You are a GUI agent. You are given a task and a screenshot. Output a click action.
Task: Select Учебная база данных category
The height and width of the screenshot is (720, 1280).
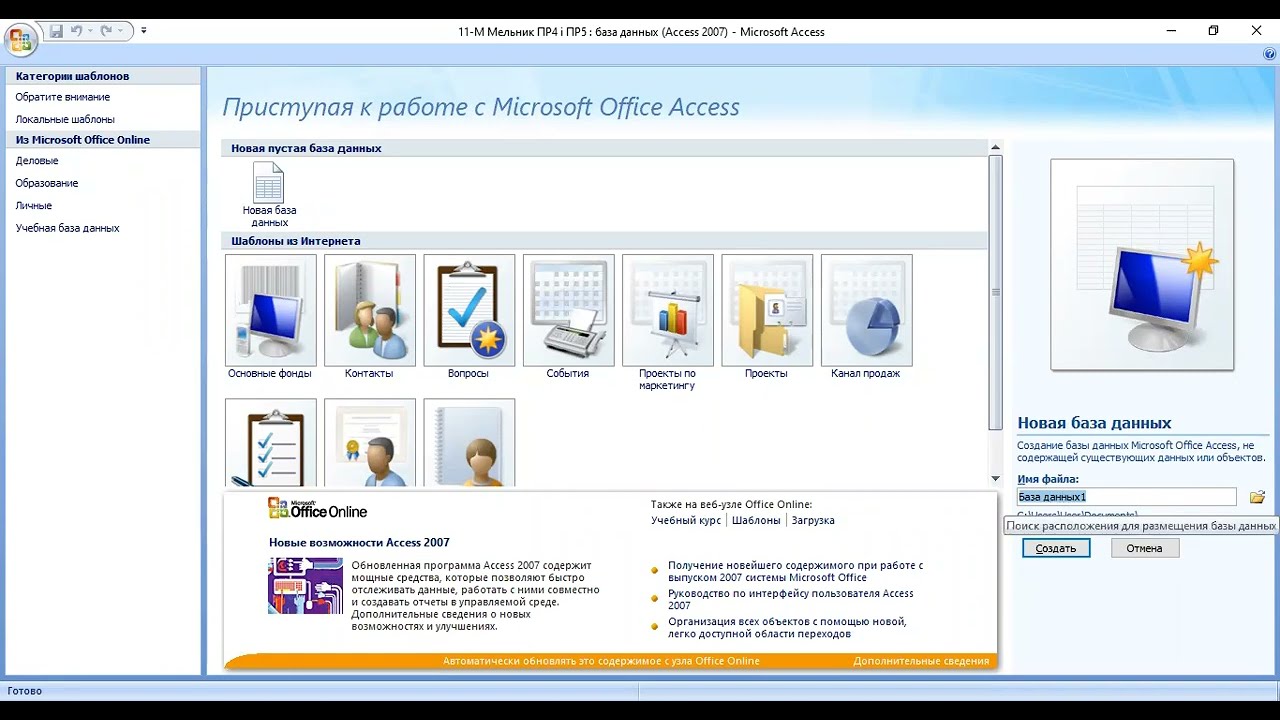click(x=68, y=228)
